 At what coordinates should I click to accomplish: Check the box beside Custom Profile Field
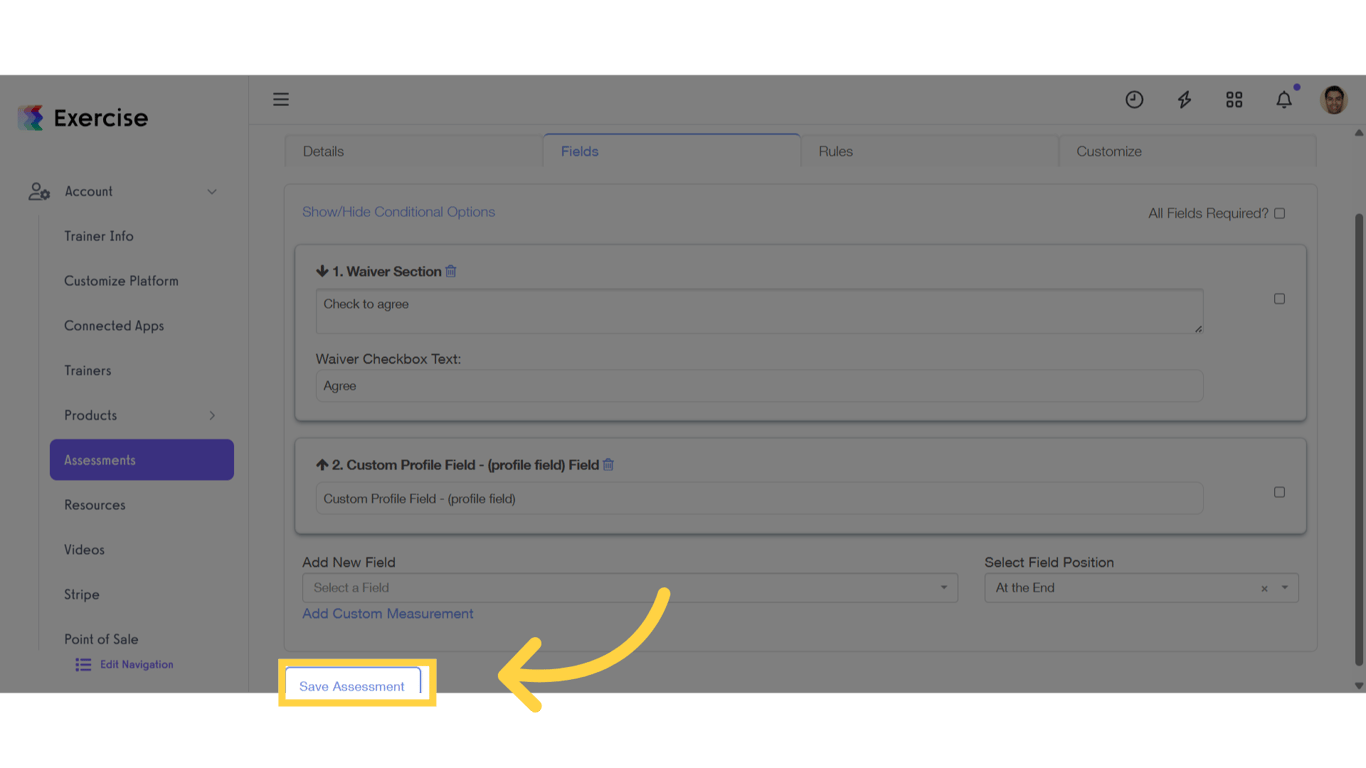click(x=1280, y=491)
